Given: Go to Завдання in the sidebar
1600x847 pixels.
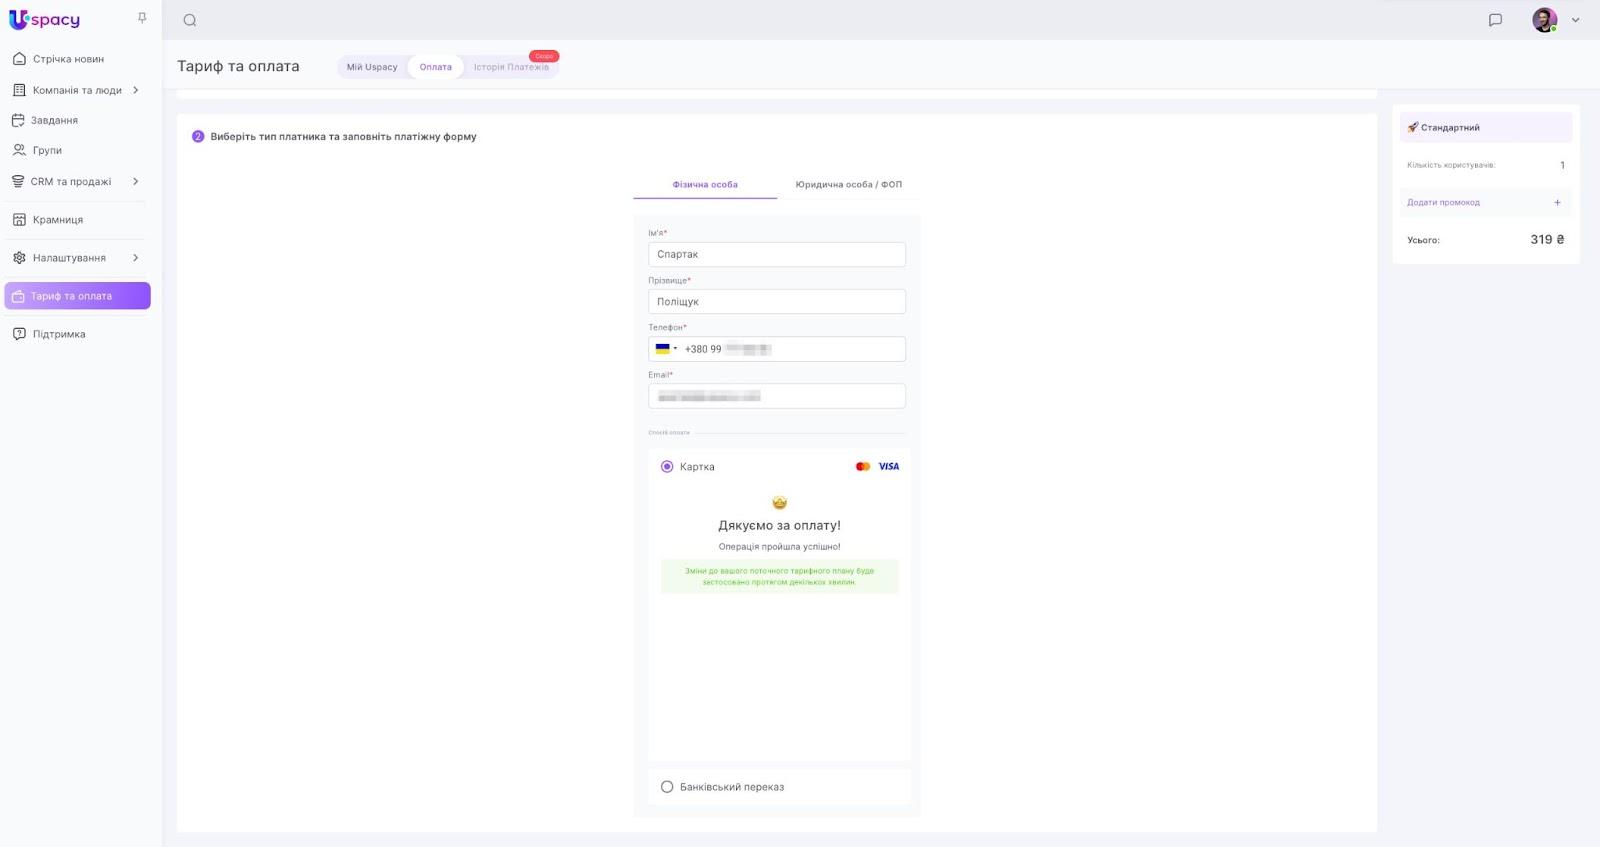Looking at the screenshot, I should click(55, 120).
